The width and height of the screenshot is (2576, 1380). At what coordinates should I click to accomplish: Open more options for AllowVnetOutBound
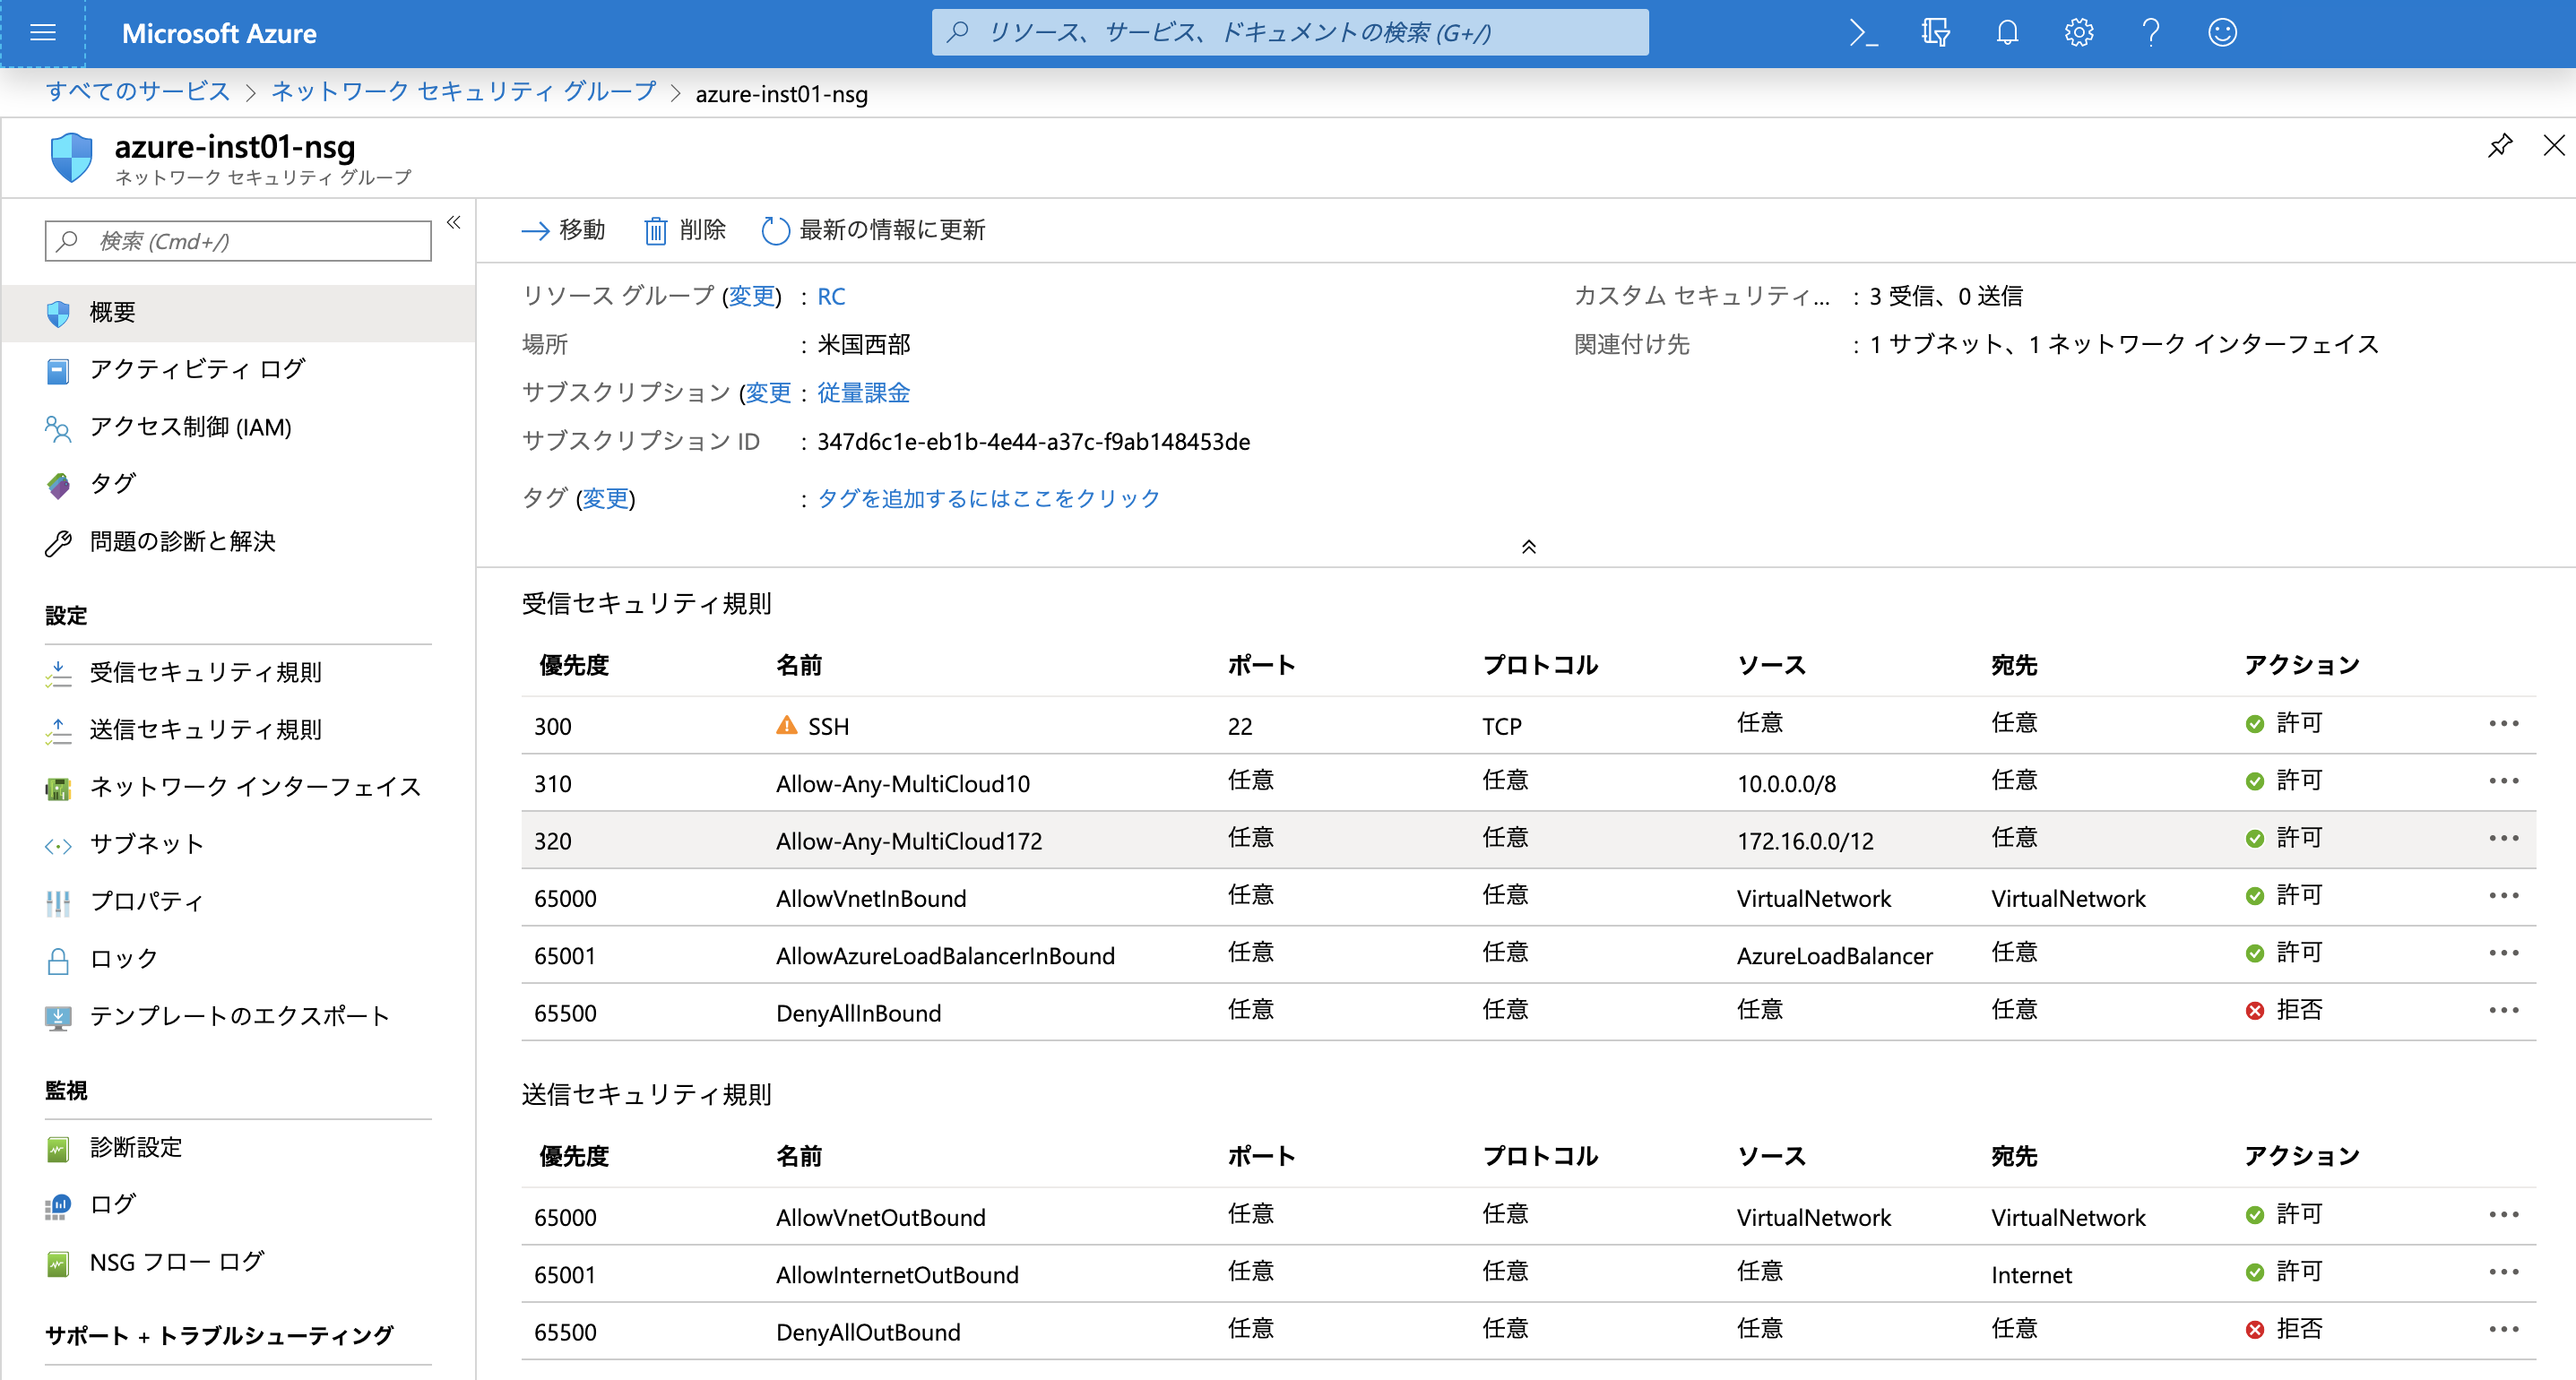2504,1215
